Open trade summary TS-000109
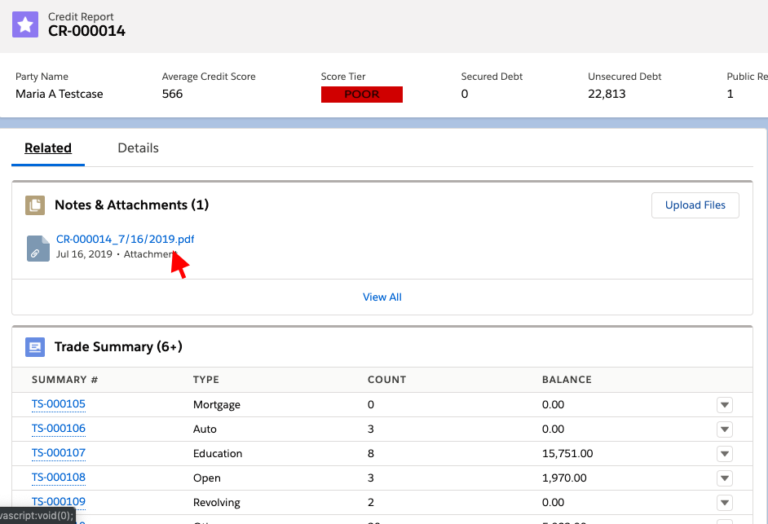Viewport: 768px width, 524px height. 58,501
